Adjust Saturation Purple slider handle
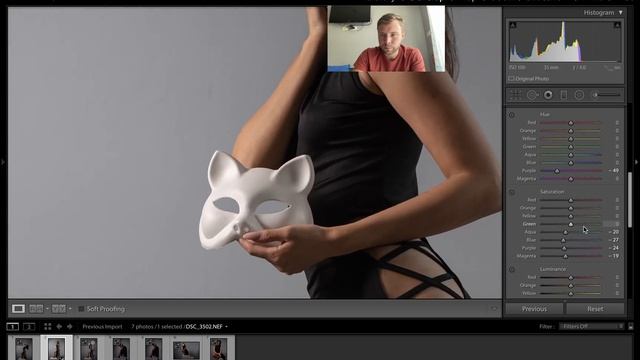640x360 pixels. click(564, 248)
